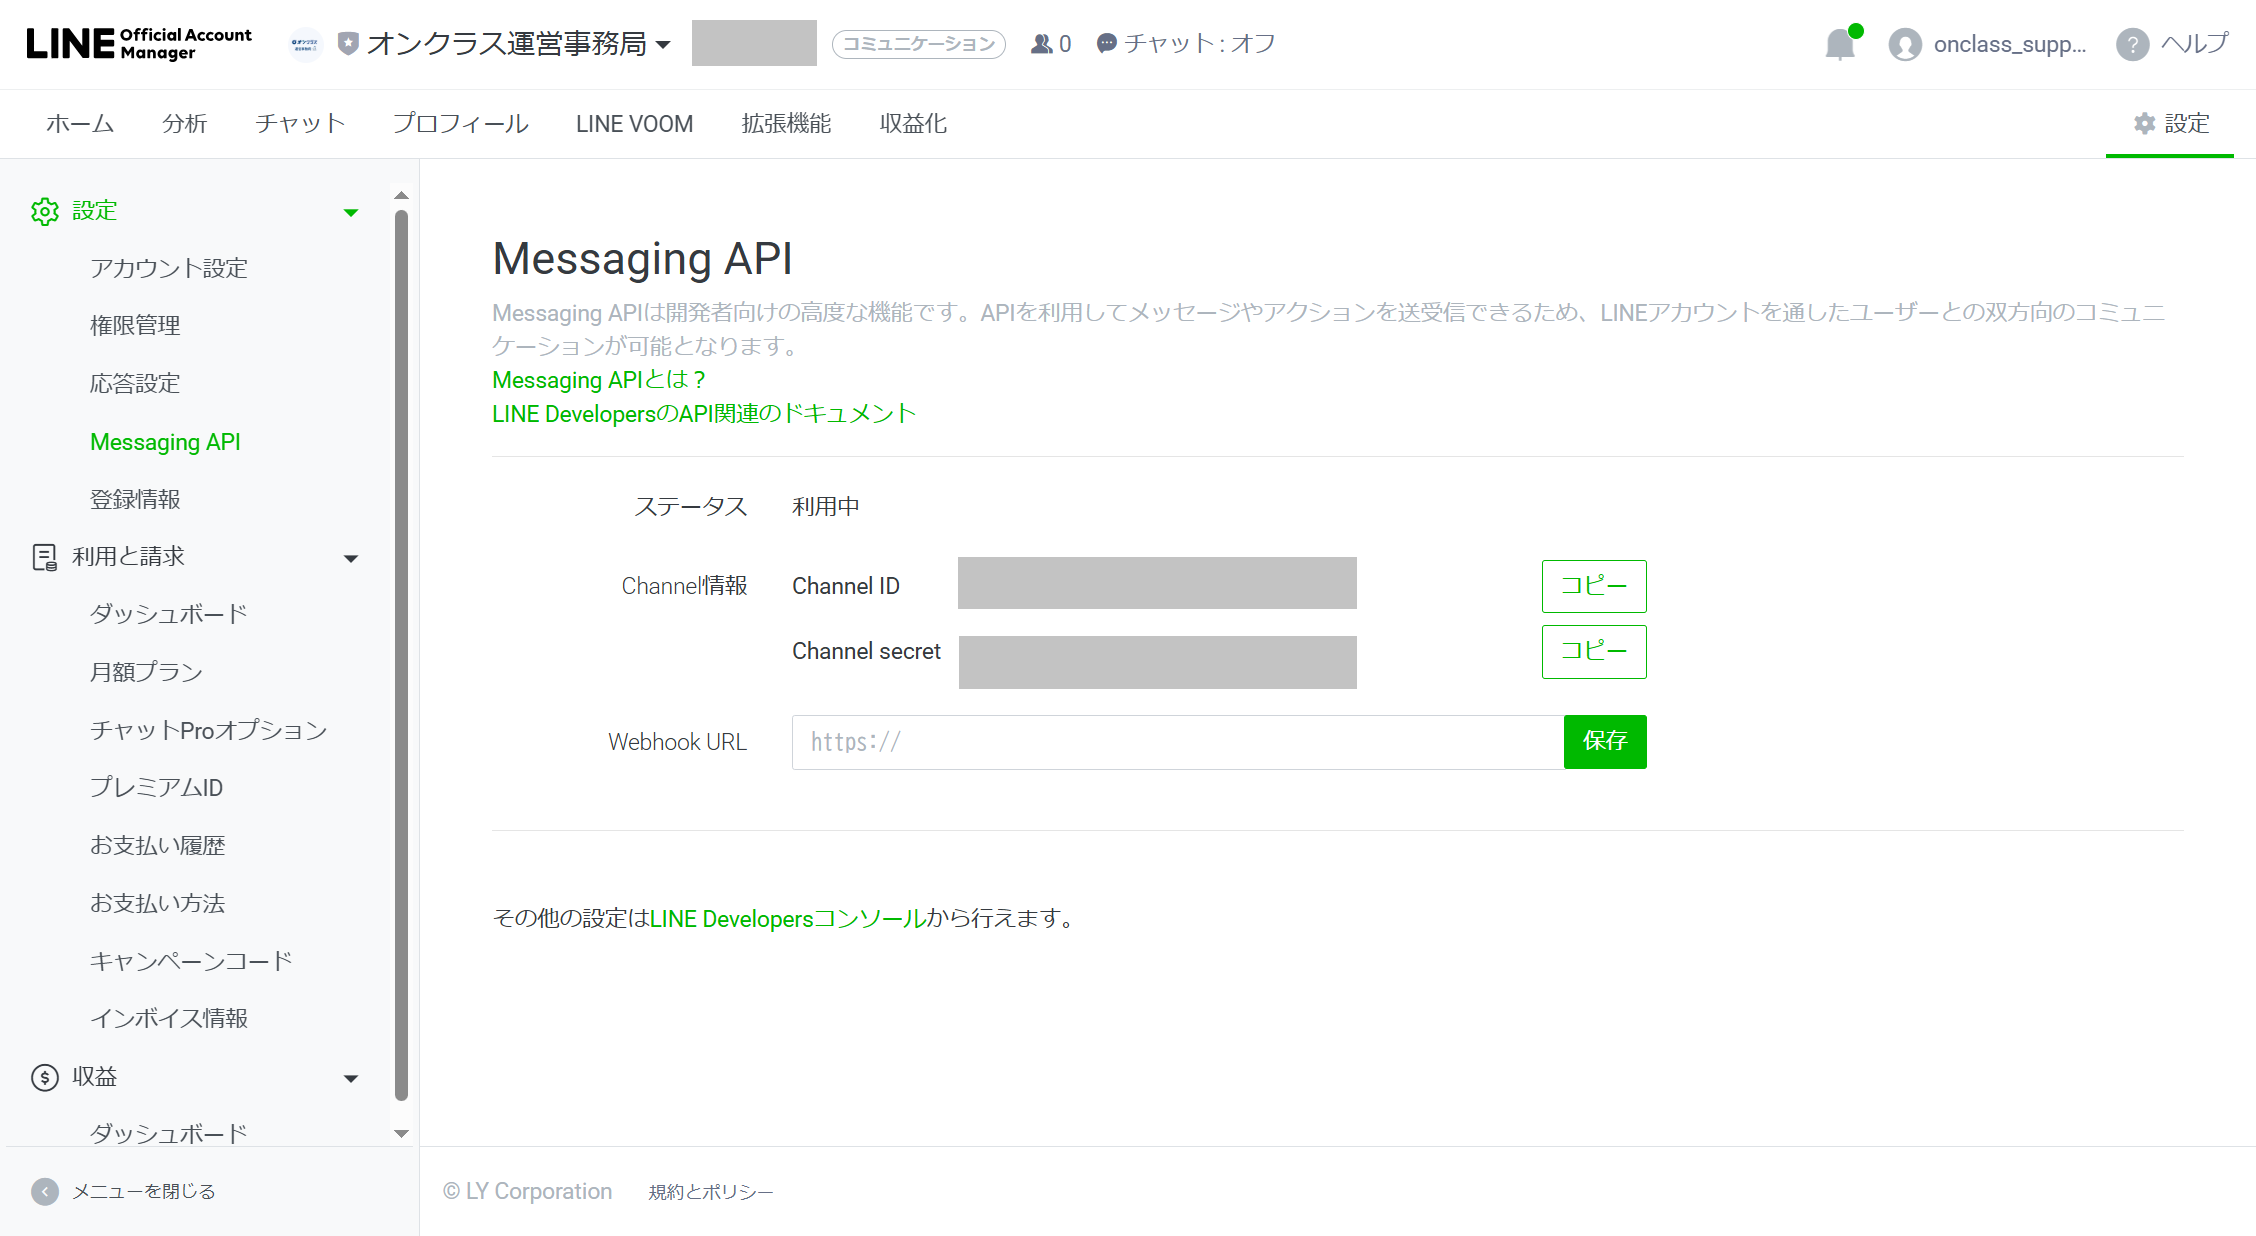
Task: Focus the Webhook URL input field
Action: pos(1177,742)
